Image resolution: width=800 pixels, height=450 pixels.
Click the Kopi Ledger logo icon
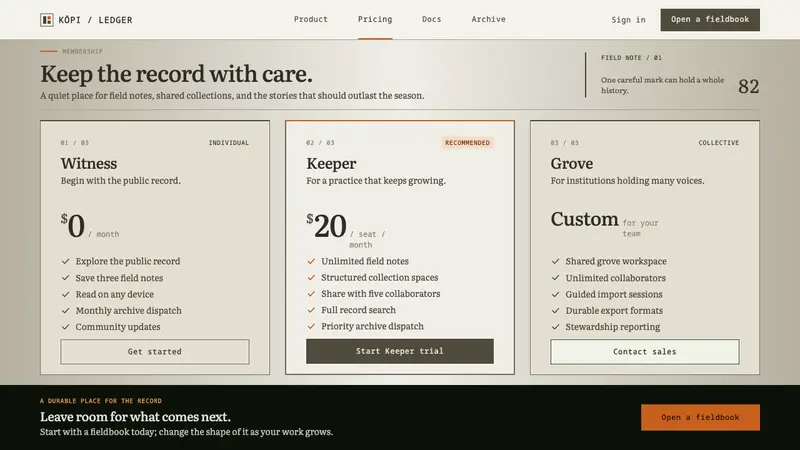(47, 20)
